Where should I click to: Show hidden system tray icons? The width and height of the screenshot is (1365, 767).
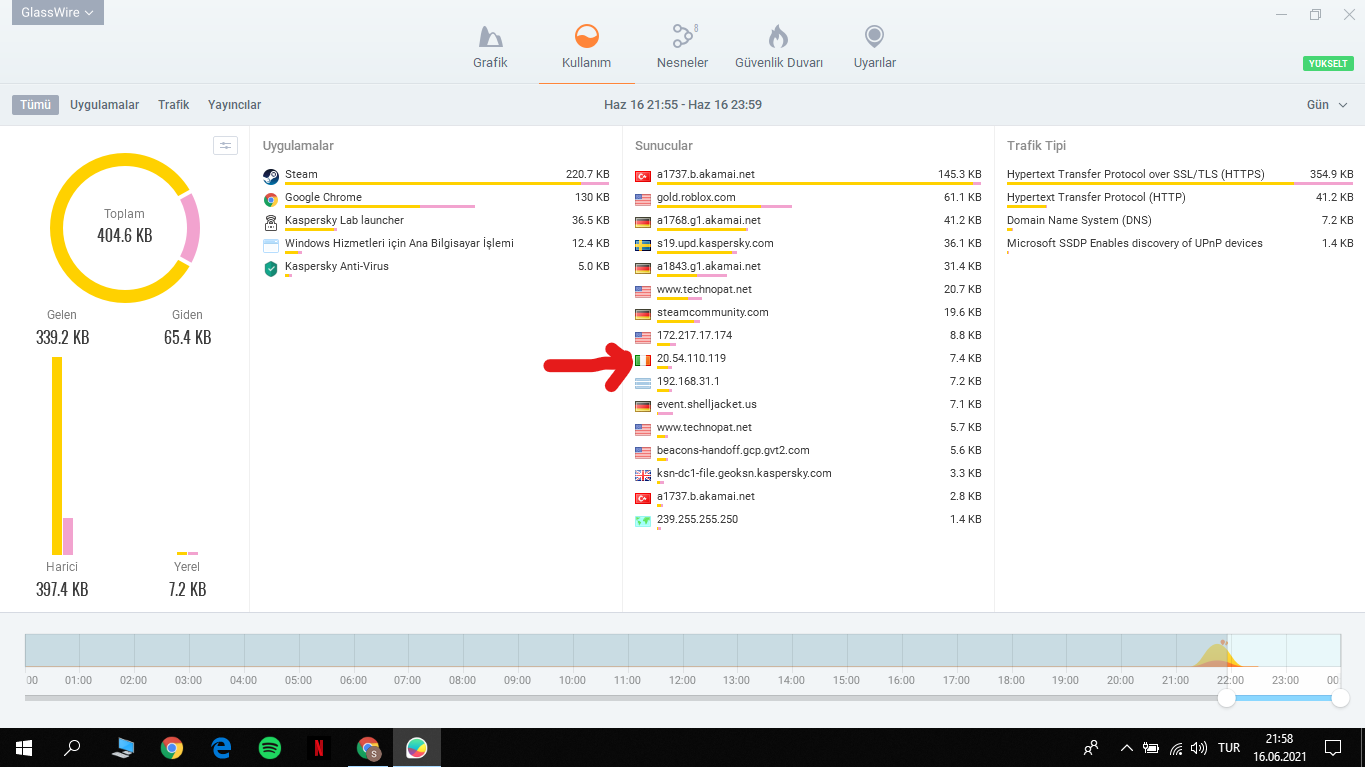click(x=1127, y=747)
